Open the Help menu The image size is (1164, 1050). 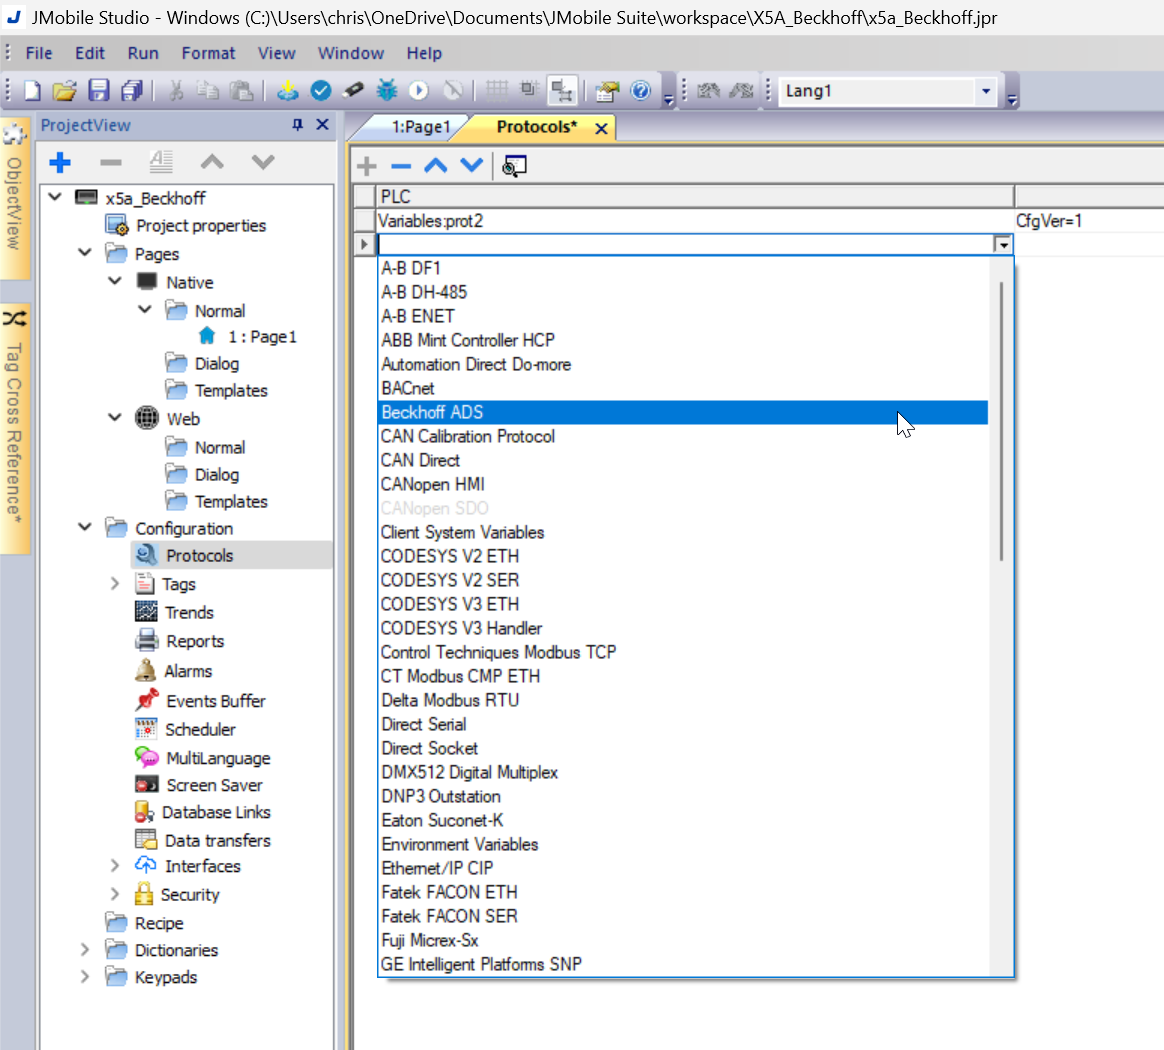(x=424, y=53)
